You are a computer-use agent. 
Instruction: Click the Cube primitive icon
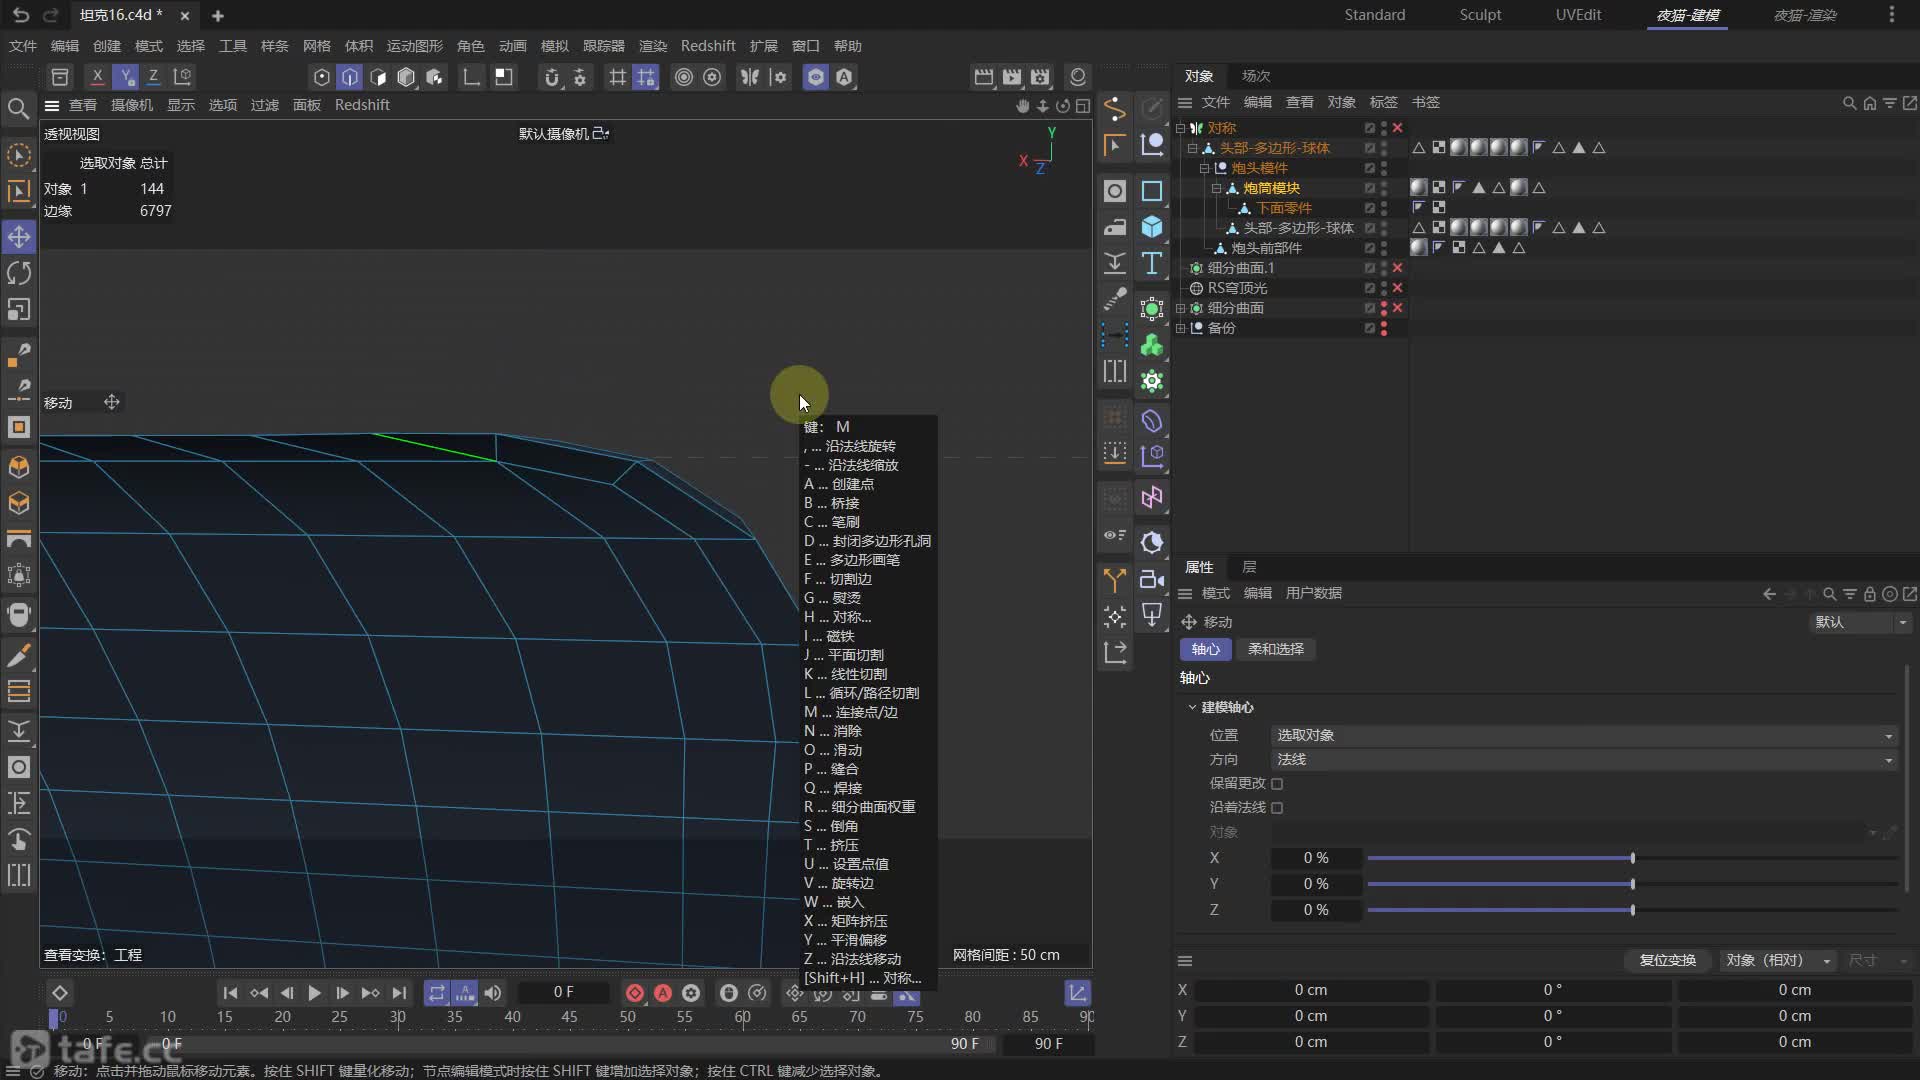(x=1152, y=227)
